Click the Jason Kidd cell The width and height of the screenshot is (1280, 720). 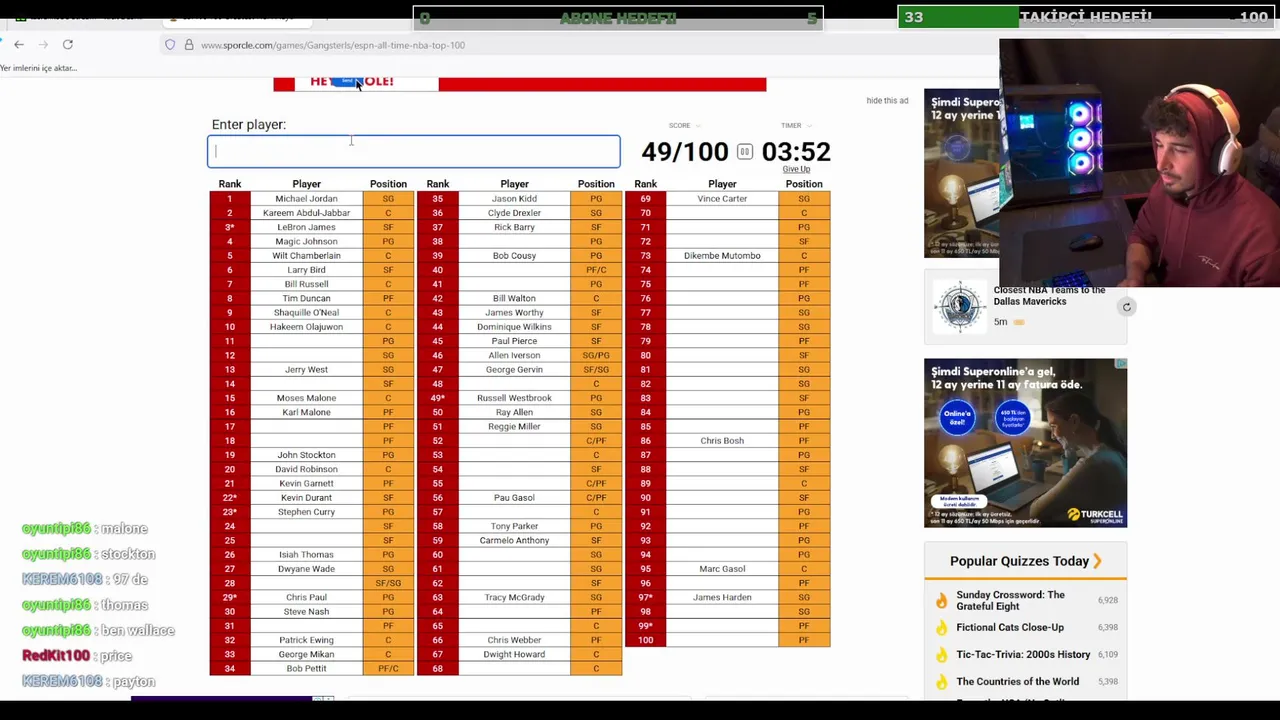coord(514,199)
